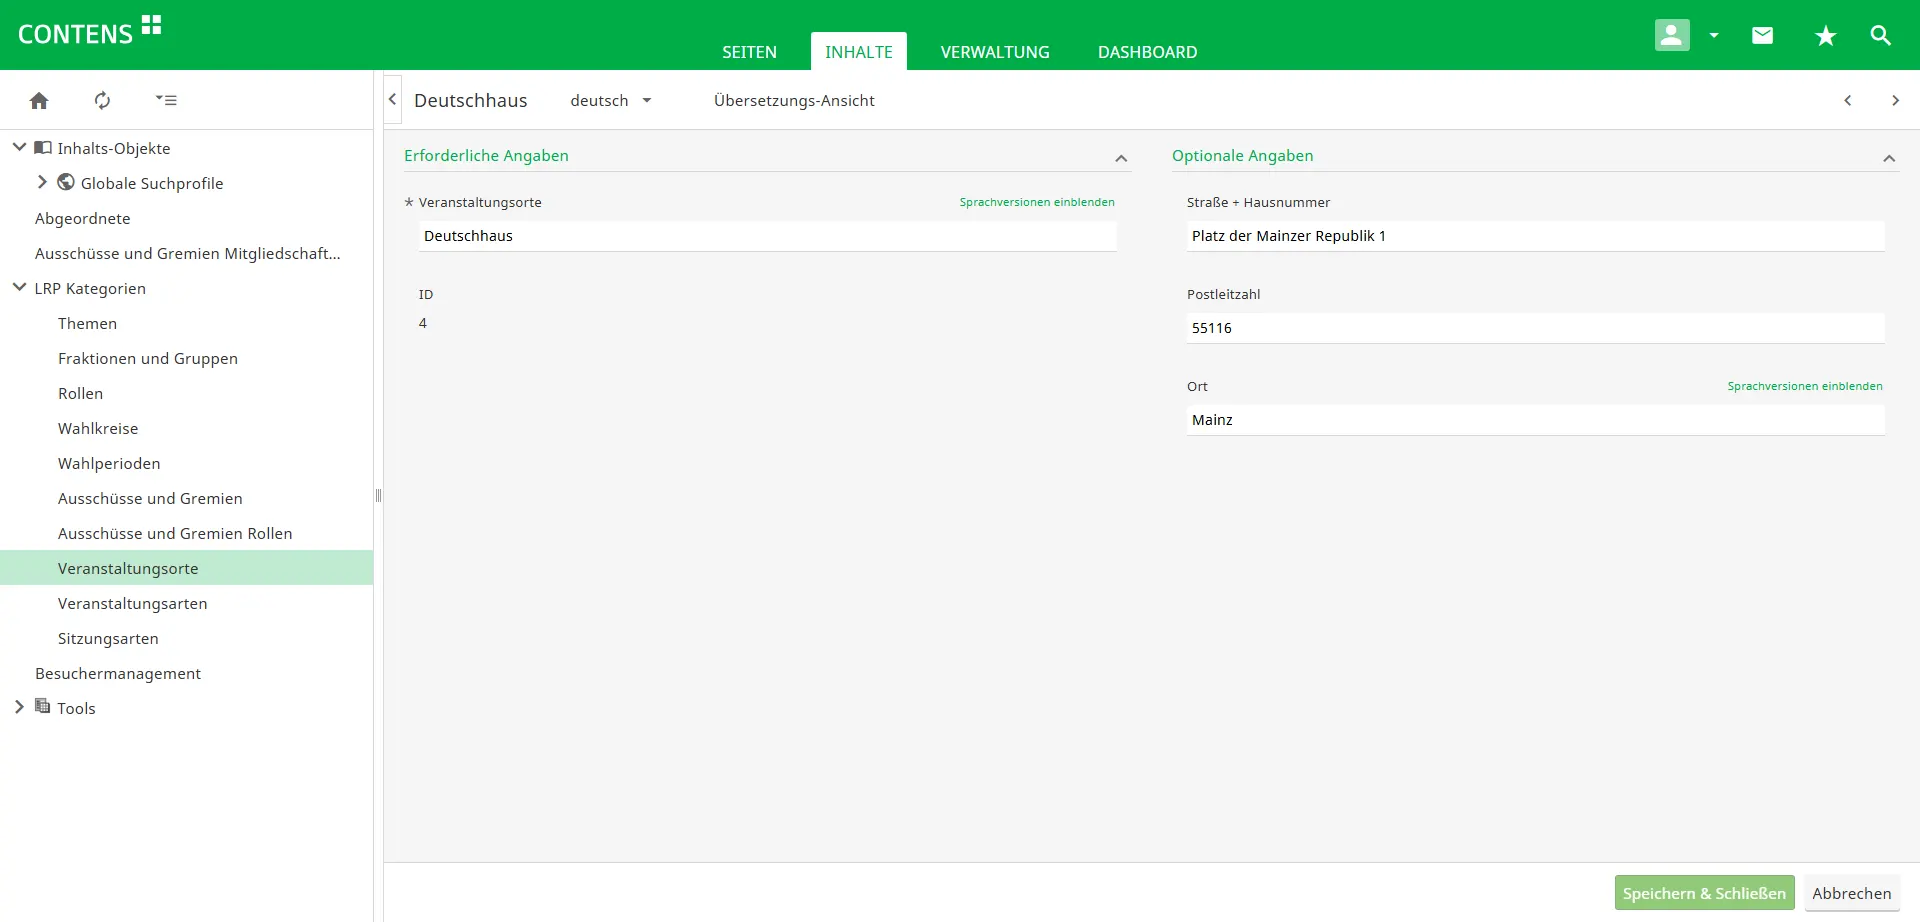Click Sprachversionen einblenden link for Ort
Viewport: 1920px width, 922px height.
[1804, 386]
